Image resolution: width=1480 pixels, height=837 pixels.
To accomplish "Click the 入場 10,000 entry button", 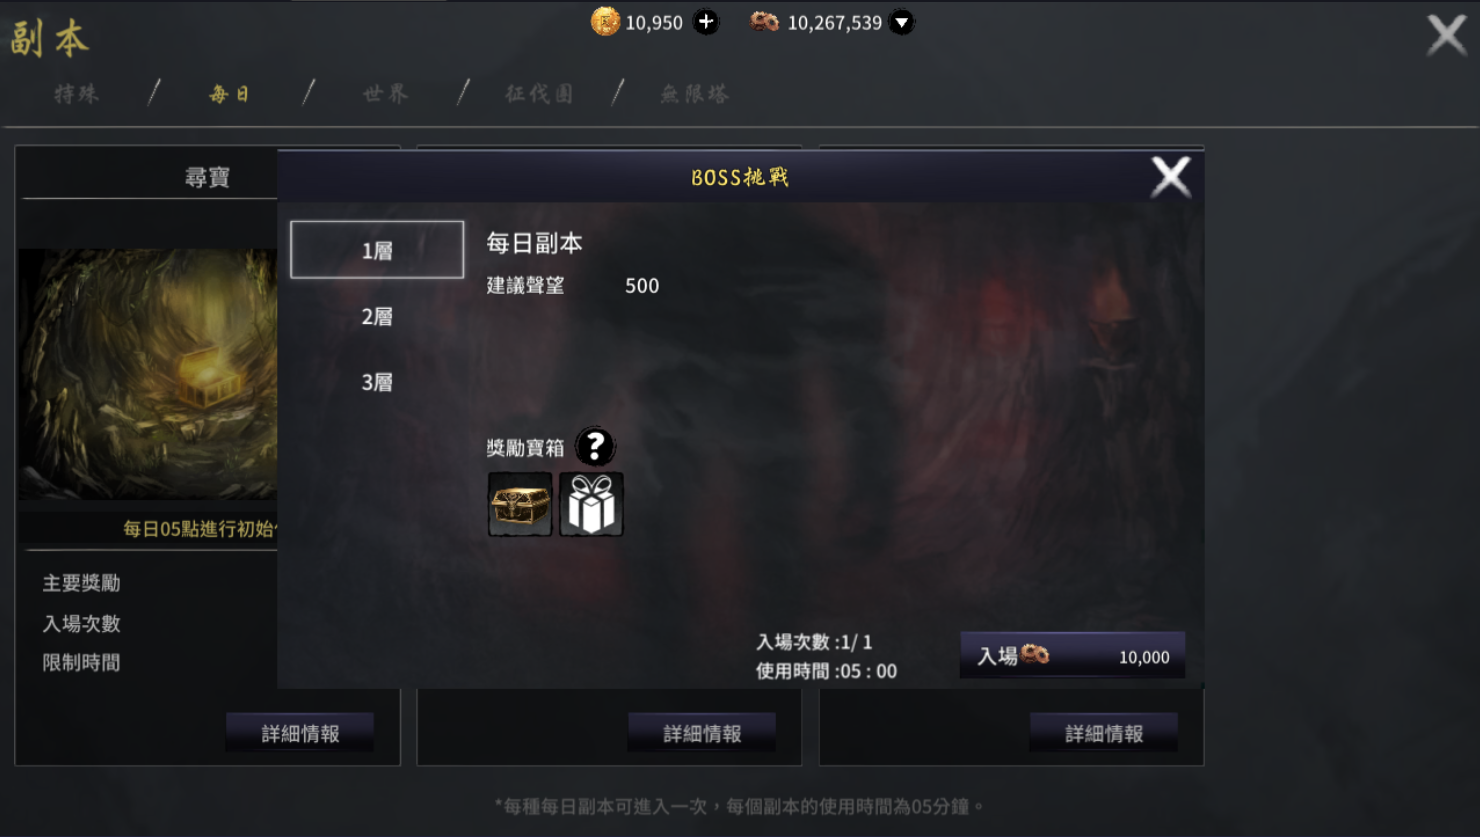I will click(x=1072, y=656).
